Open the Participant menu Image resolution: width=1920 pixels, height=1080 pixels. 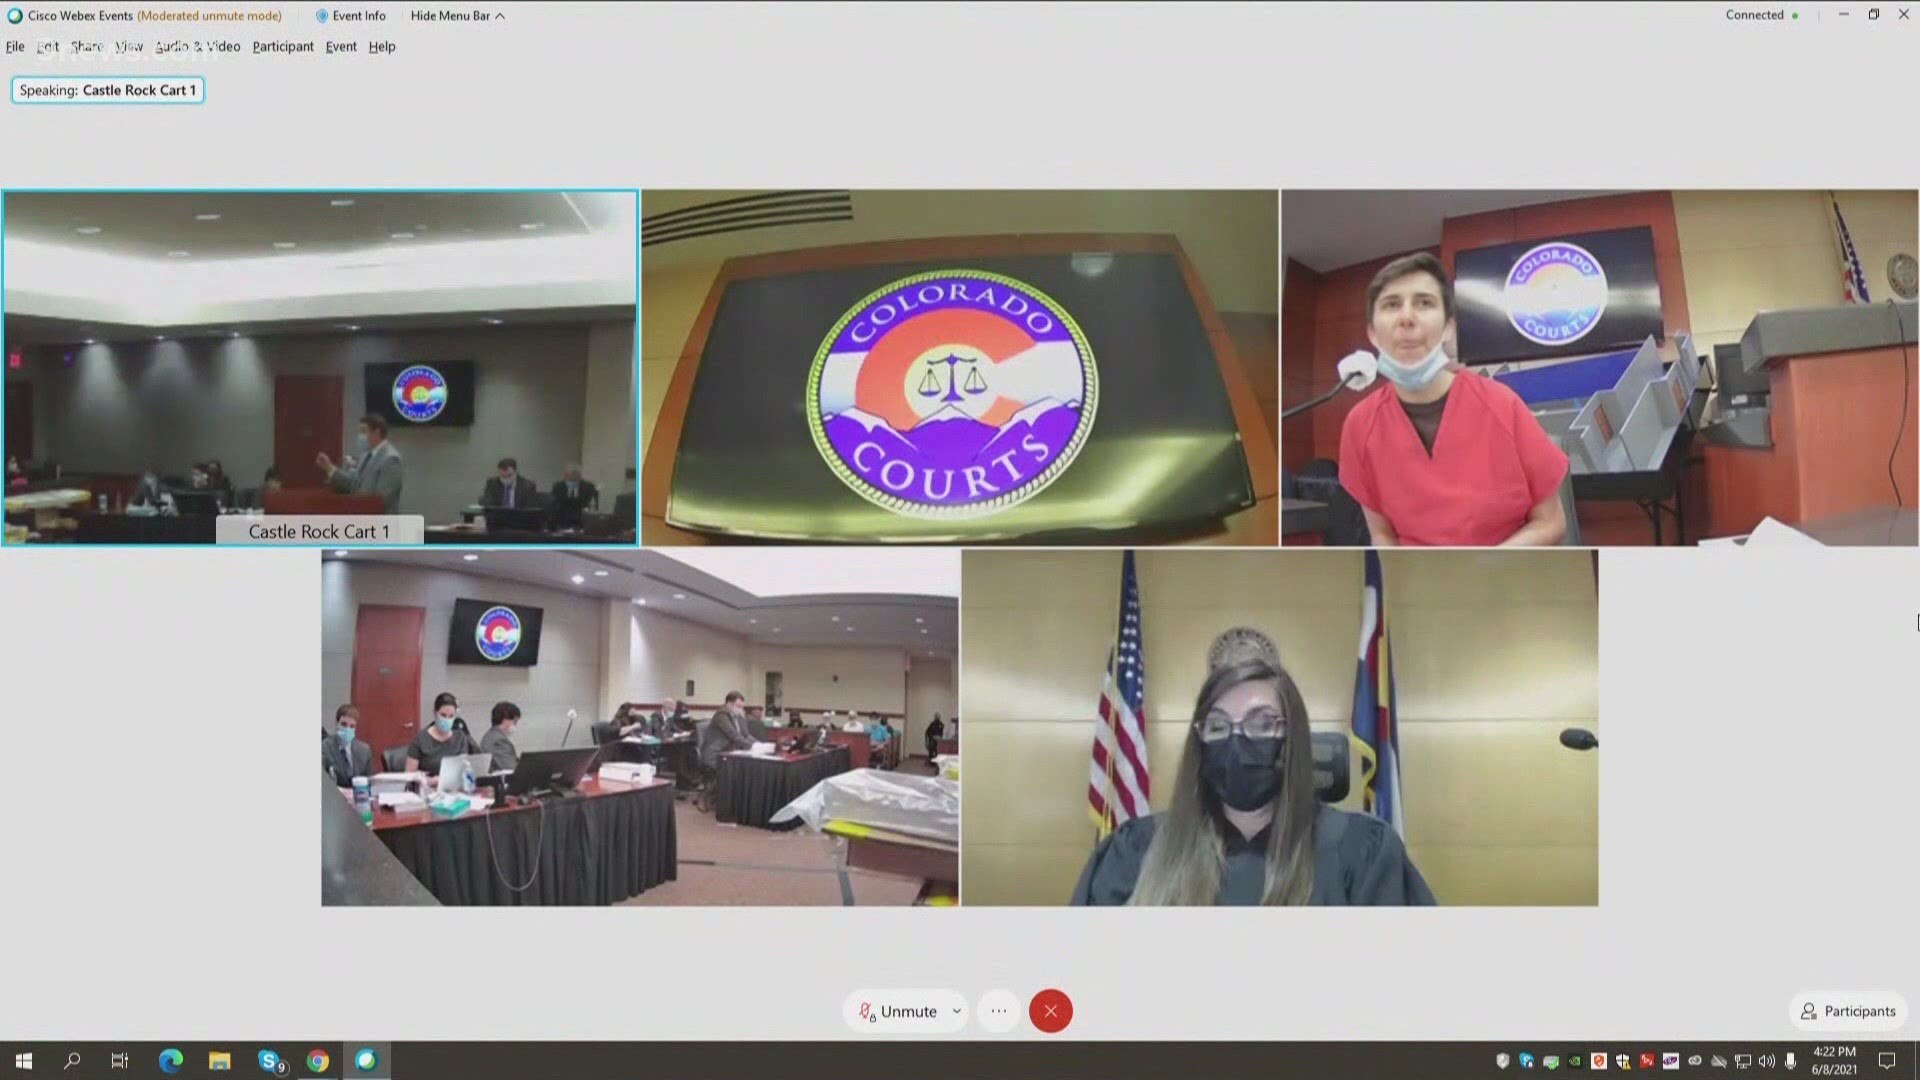click(283, 46)
